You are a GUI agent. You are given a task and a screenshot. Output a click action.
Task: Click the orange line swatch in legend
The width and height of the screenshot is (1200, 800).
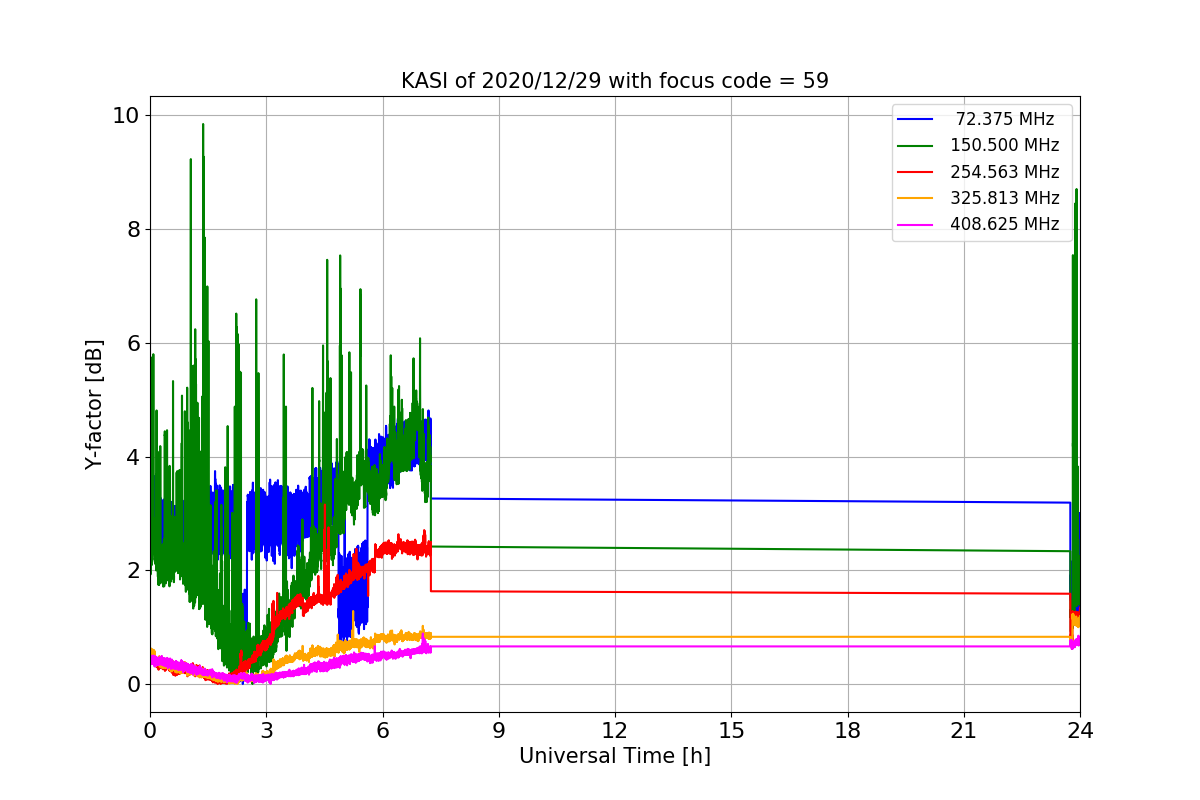point(915,198)
